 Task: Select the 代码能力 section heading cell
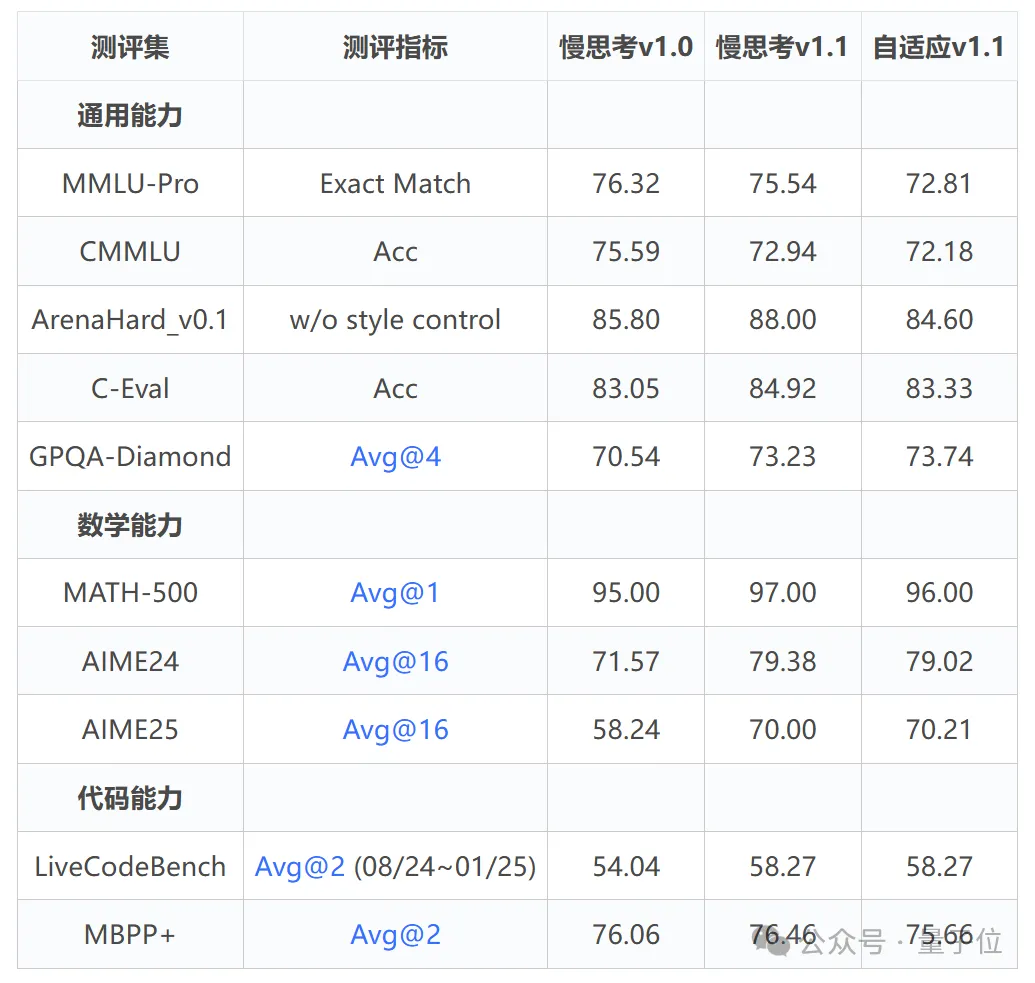(130, 798)
